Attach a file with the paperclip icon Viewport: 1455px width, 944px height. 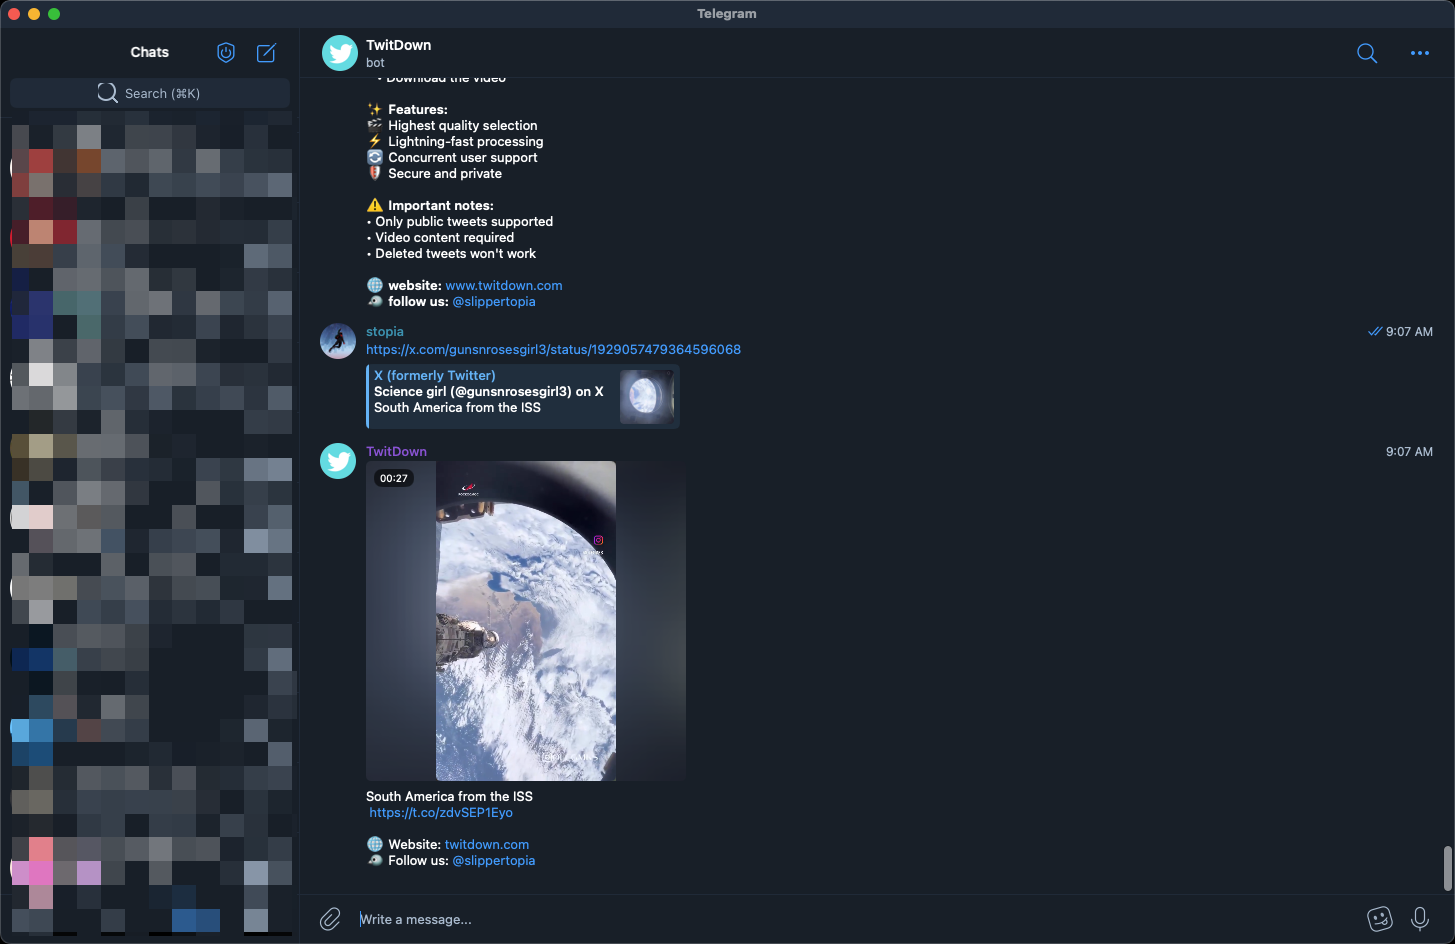[330, 919]
